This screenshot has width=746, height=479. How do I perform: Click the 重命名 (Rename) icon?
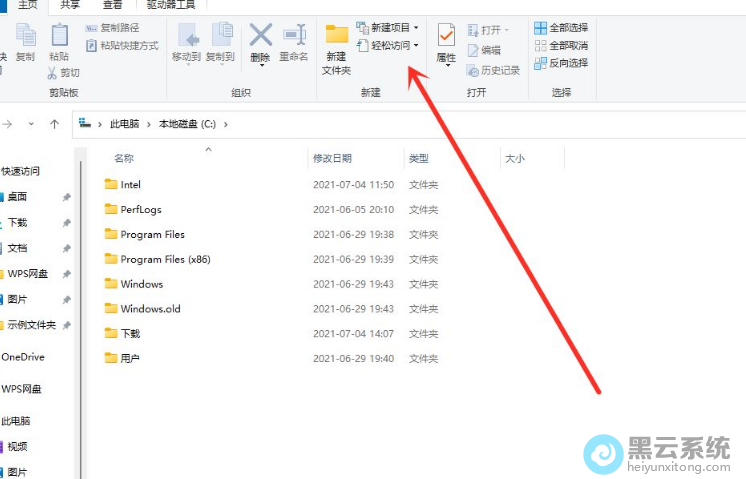click(293, 37)
